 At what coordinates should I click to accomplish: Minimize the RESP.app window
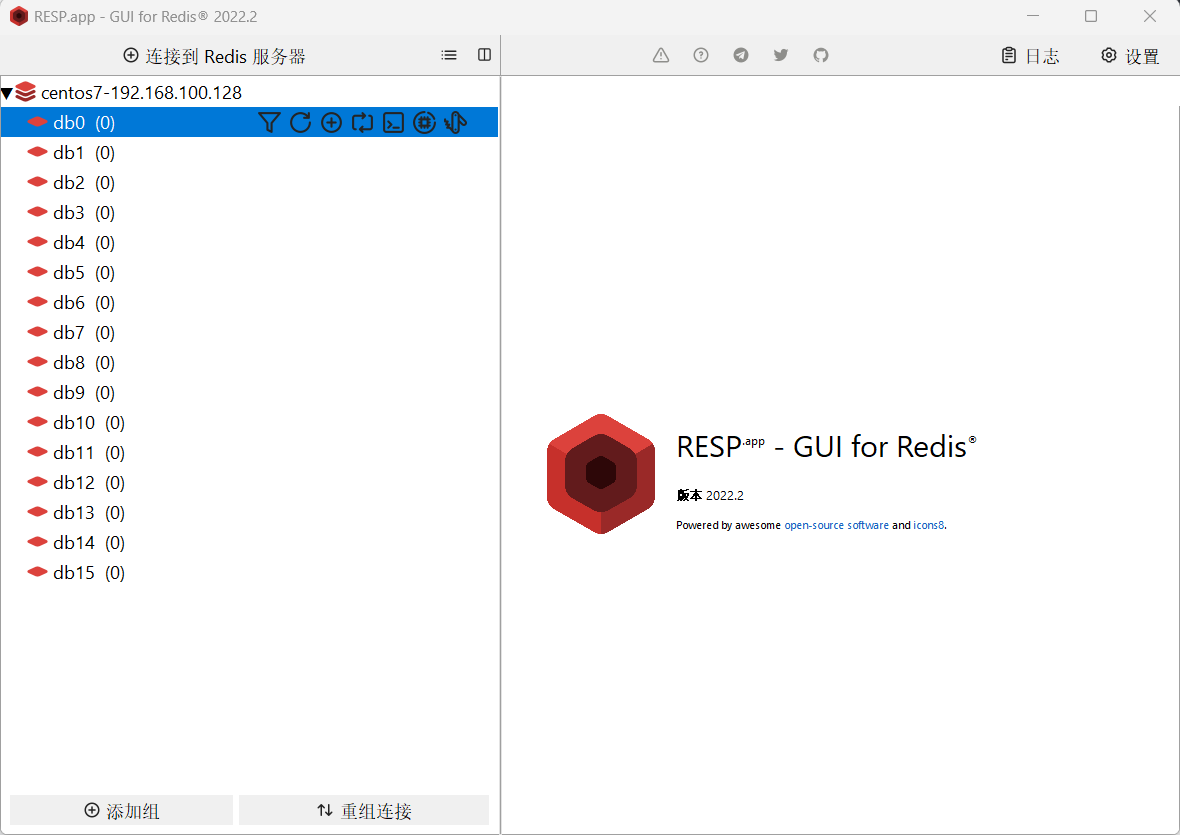(1032, 16)
